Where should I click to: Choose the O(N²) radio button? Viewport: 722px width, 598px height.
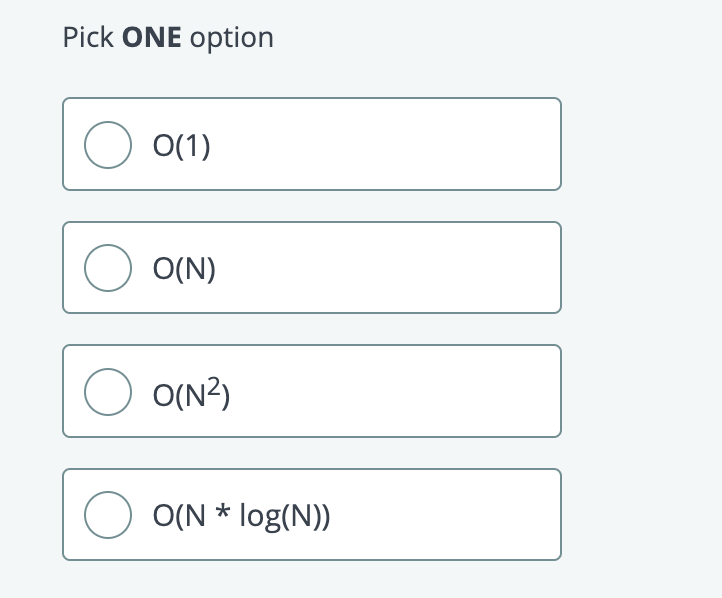click(108, 392)
